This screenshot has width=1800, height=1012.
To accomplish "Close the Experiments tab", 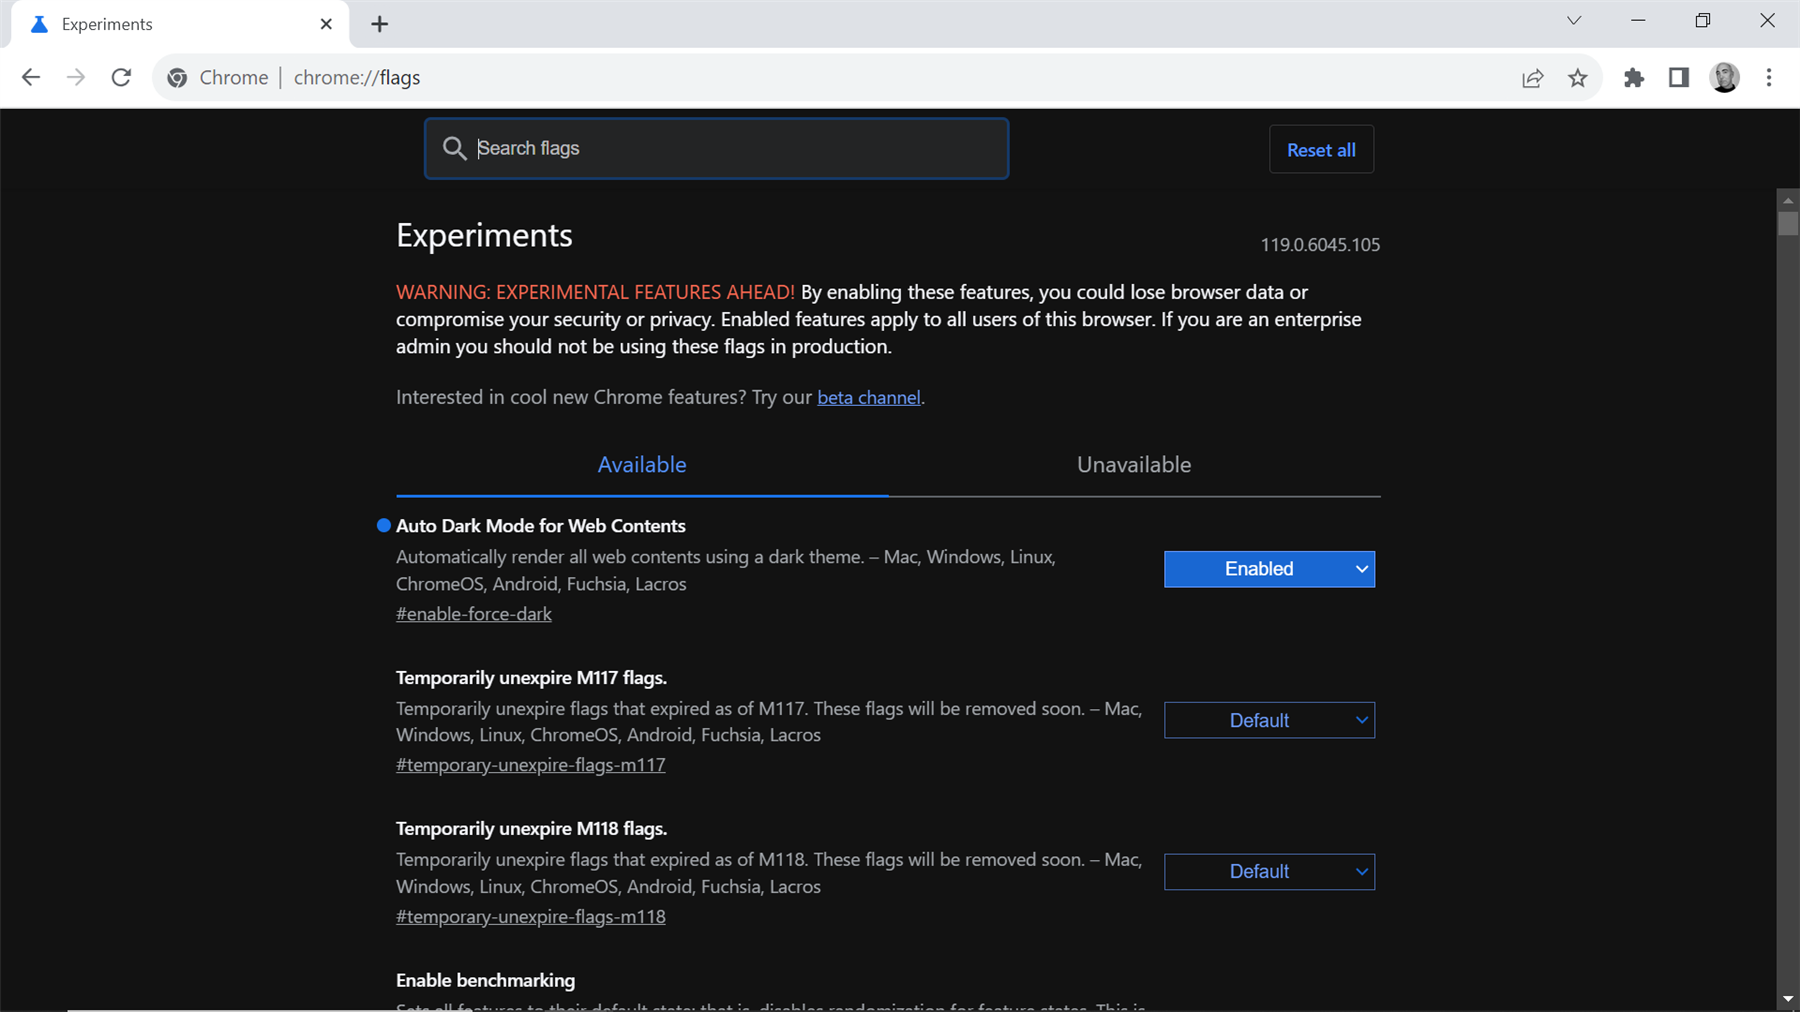I will (326, 24).
